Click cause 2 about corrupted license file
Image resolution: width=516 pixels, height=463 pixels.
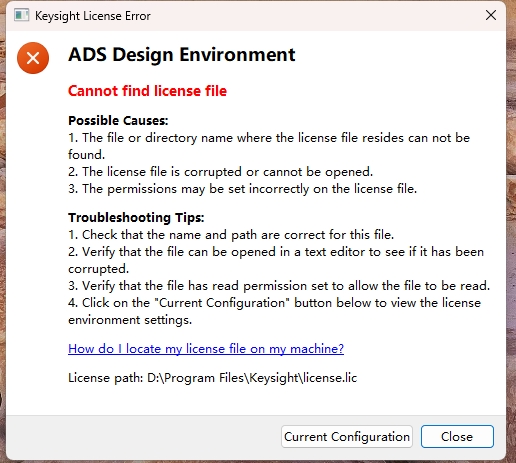[220, 172]
